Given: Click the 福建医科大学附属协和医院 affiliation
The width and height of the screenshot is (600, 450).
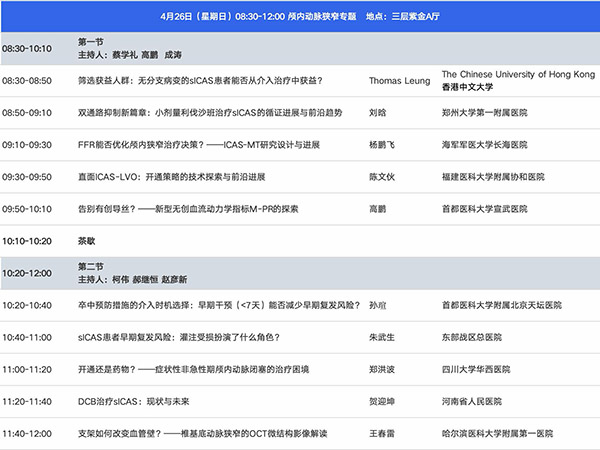Looking at the screenshot, I should [497, 177].
